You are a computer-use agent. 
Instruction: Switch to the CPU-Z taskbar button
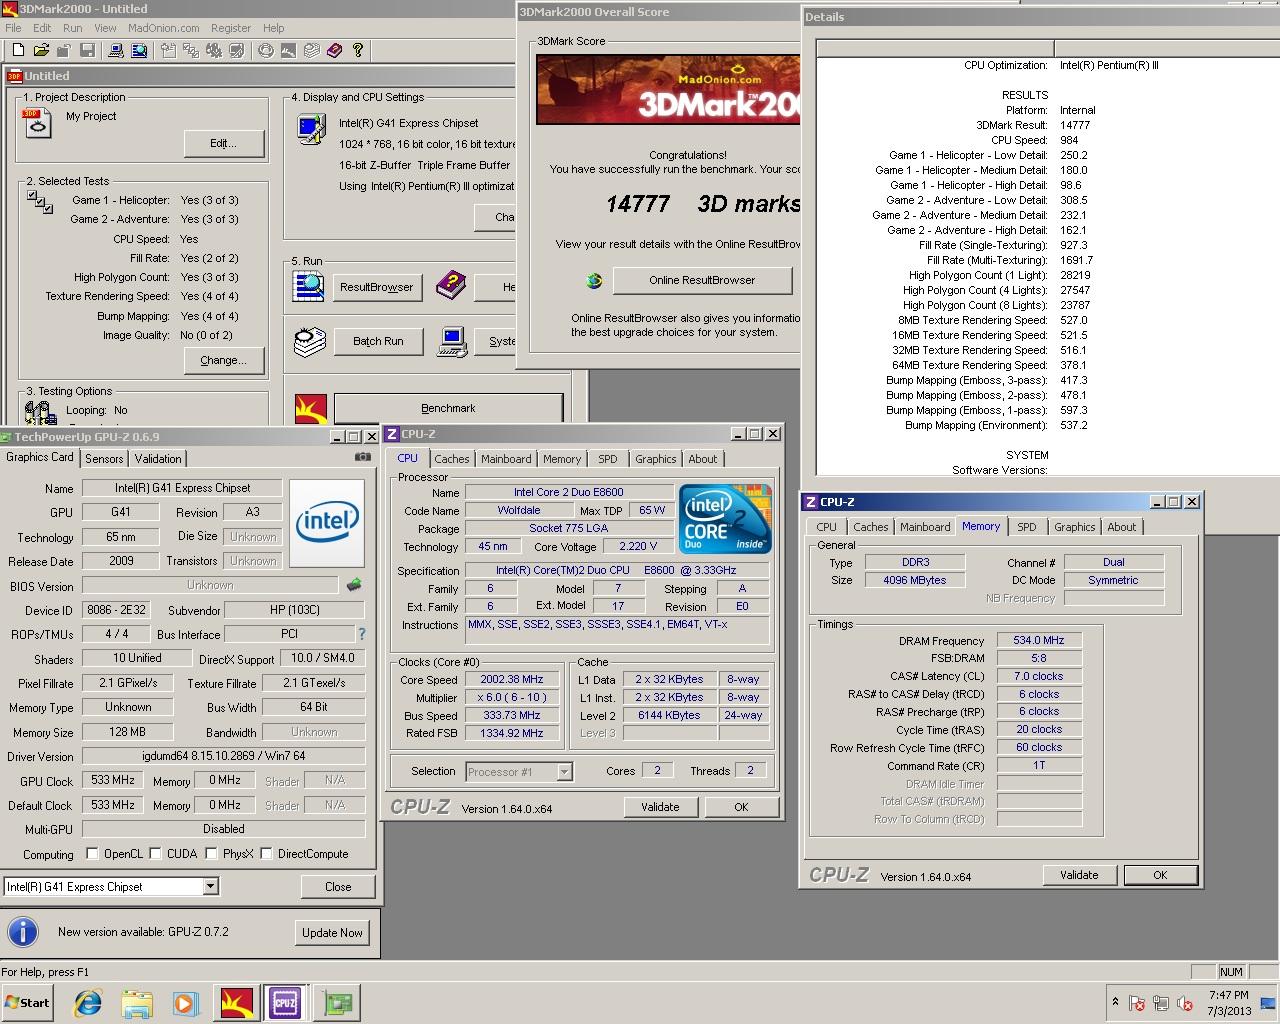(285, 1003)
